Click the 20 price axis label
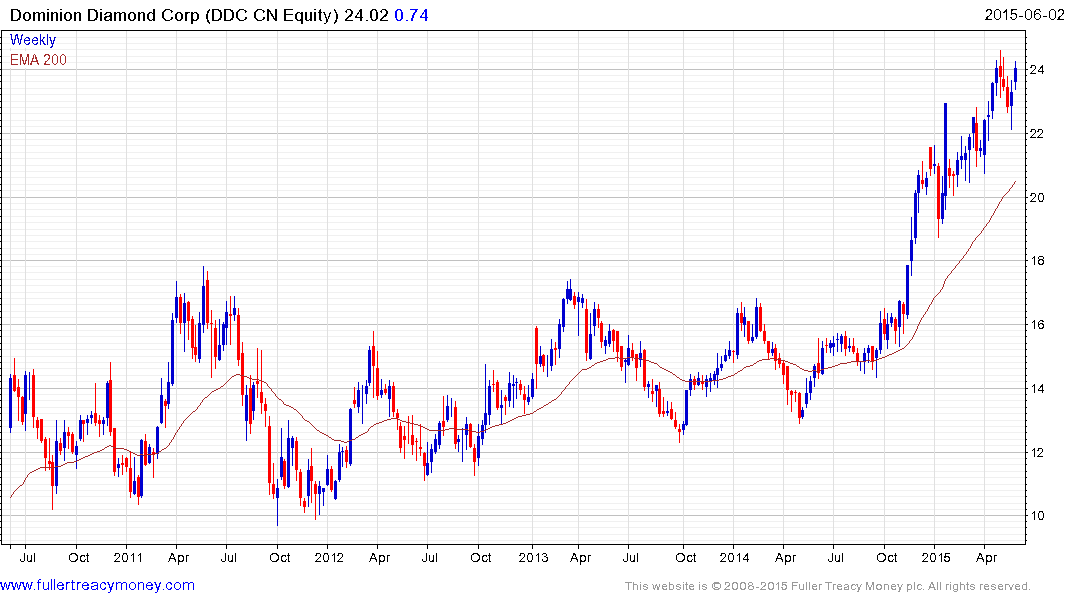The height and width of the screenshot is (600, 1075). point(1037,197)
